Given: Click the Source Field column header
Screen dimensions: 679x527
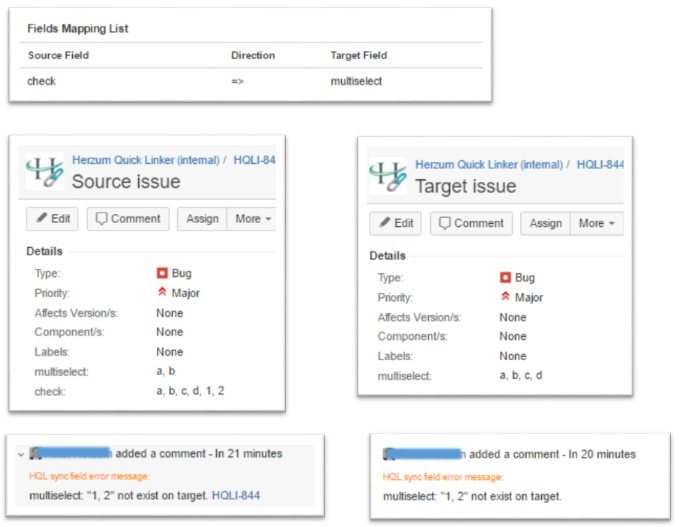Looking at the screenshot, I should click(x=58, y=55).
